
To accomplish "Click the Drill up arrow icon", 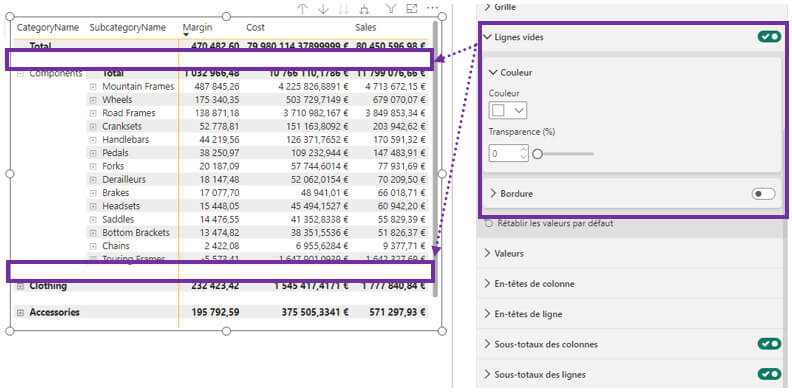I will coord(302,9).
